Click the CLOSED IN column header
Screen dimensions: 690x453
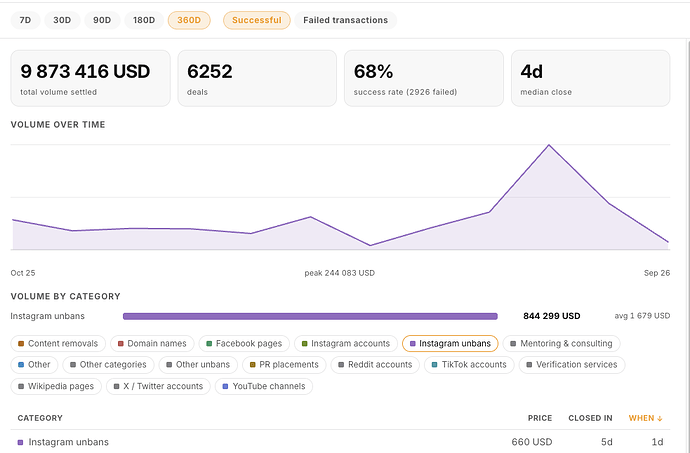[x=590, y=418]
